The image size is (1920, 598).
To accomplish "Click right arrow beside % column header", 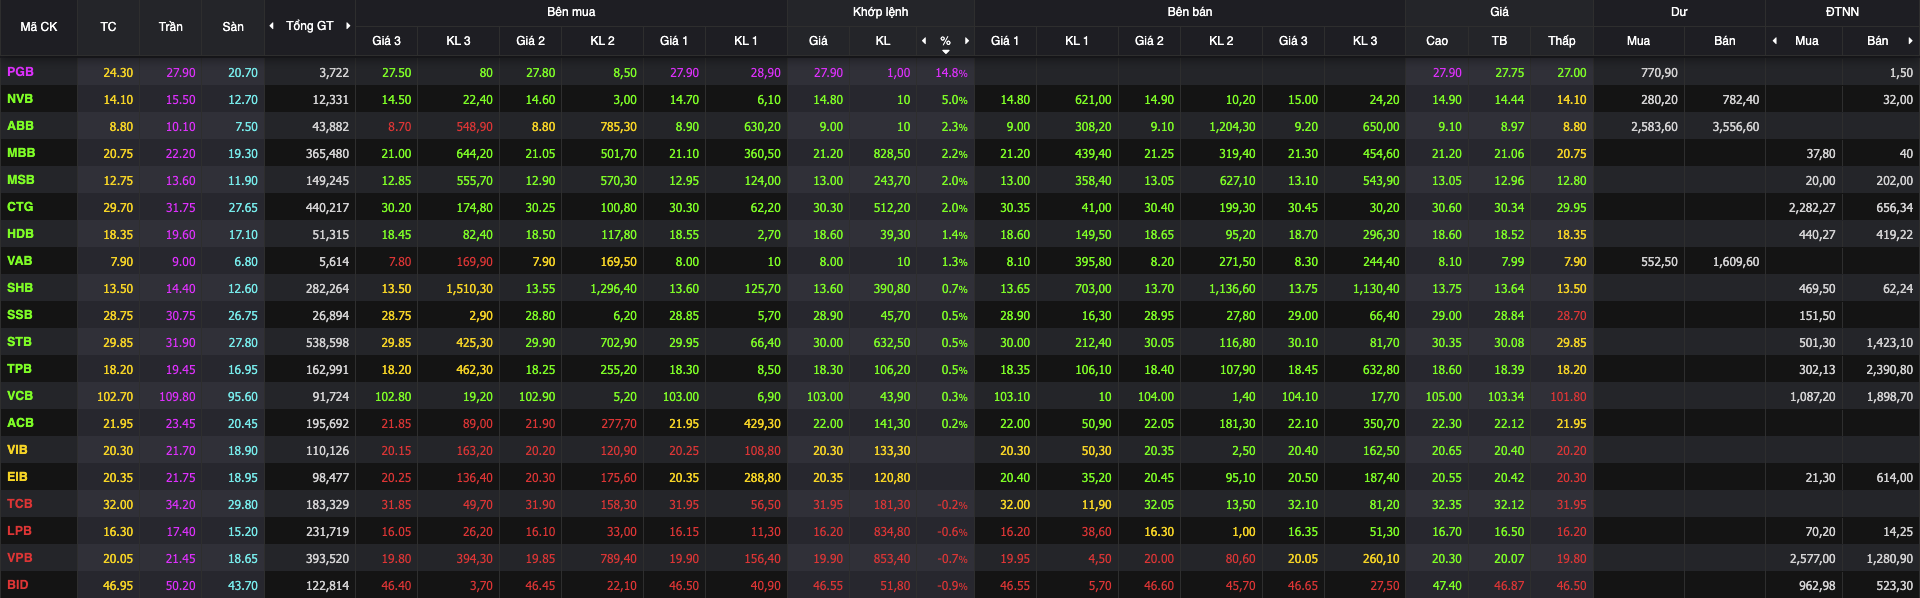I will 967,41.
